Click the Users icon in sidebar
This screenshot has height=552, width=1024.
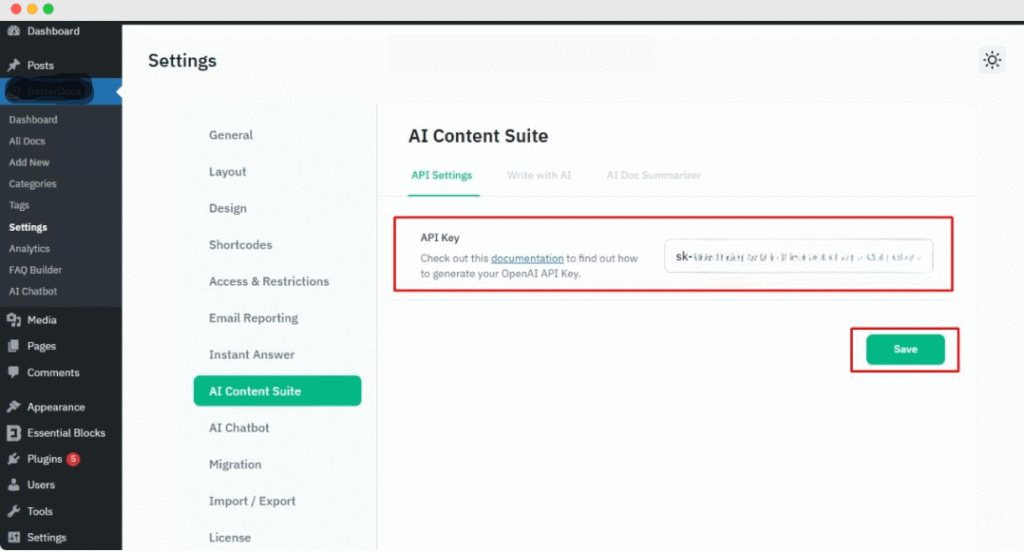[x=14, y=485]
